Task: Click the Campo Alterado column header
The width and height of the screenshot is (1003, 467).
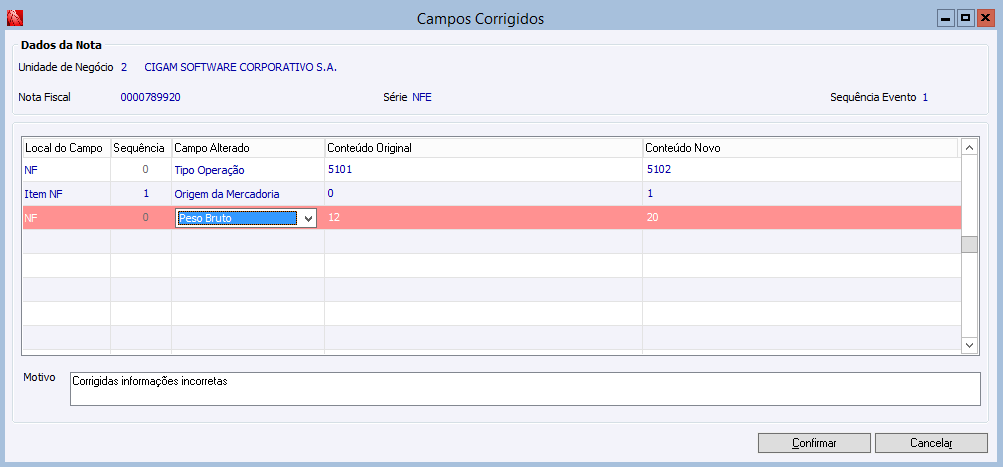Action: 247,148
